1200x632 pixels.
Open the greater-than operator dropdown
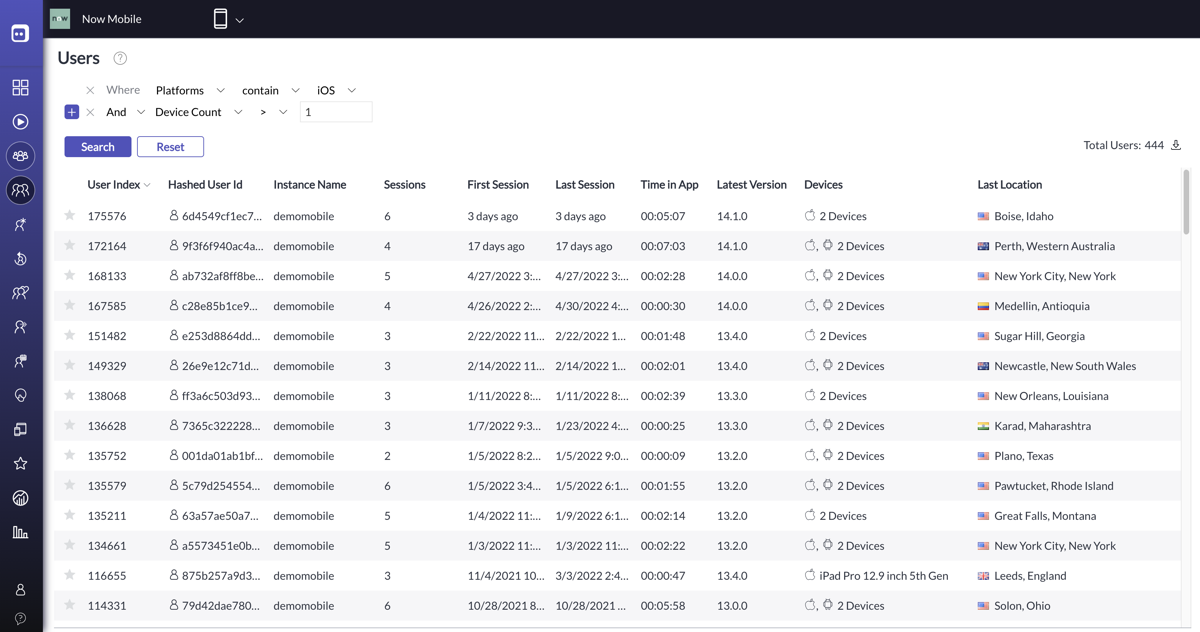pyautogui.click(x=273, y=112)
